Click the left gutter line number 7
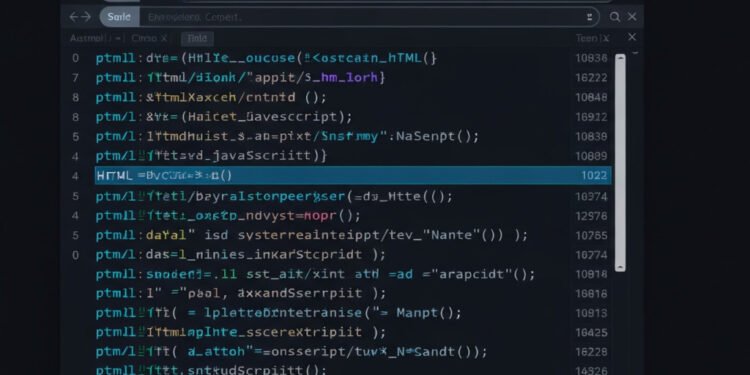Screen dimensions: 750x375 tap(76, 78)
